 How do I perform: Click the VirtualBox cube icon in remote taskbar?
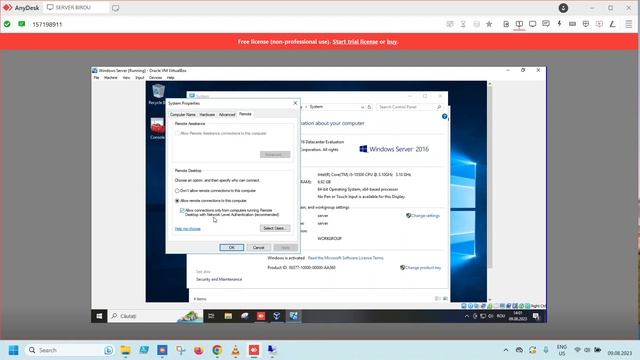[277, 316]
